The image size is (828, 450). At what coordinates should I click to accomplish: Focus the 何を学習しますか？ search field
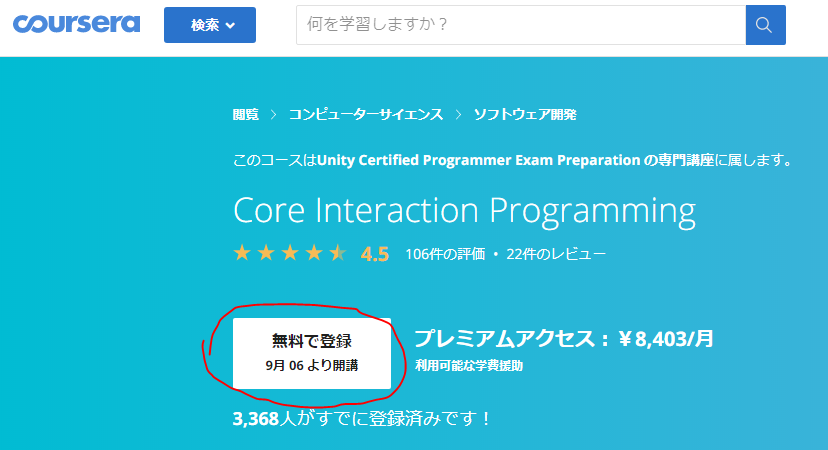click(x=521, y=25)
